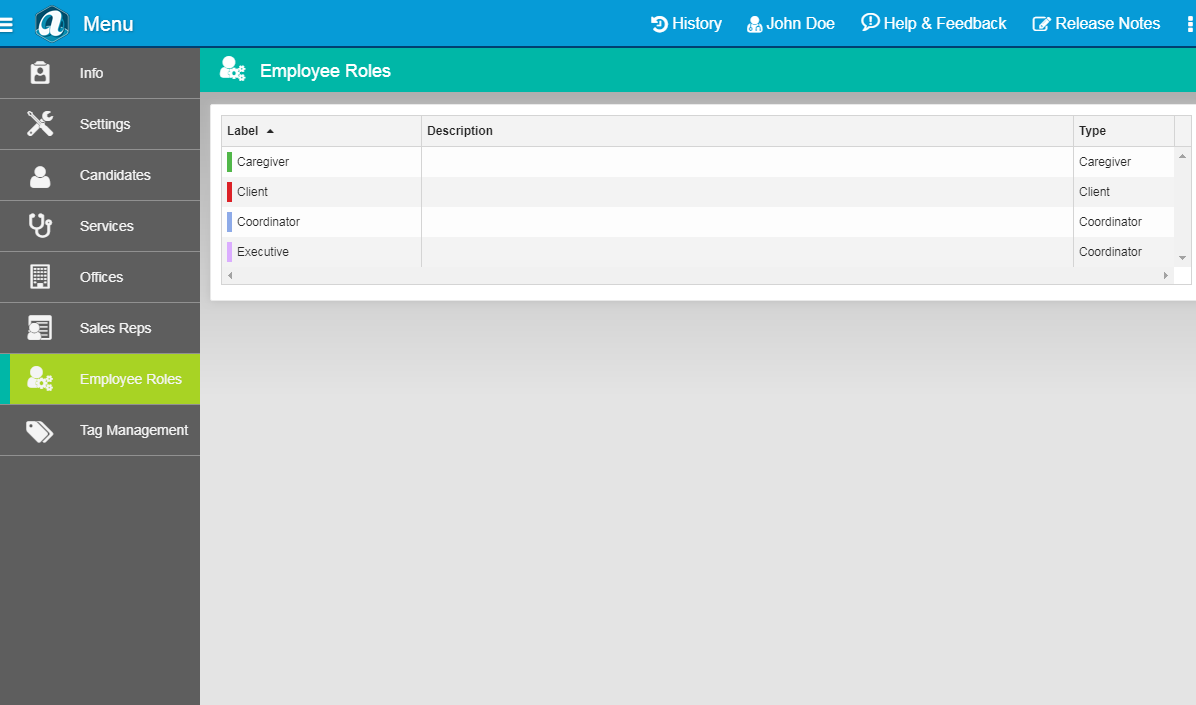The image size is (1196, 705).
Task: Sort by the Label column header
Action: tap(321, 131)
